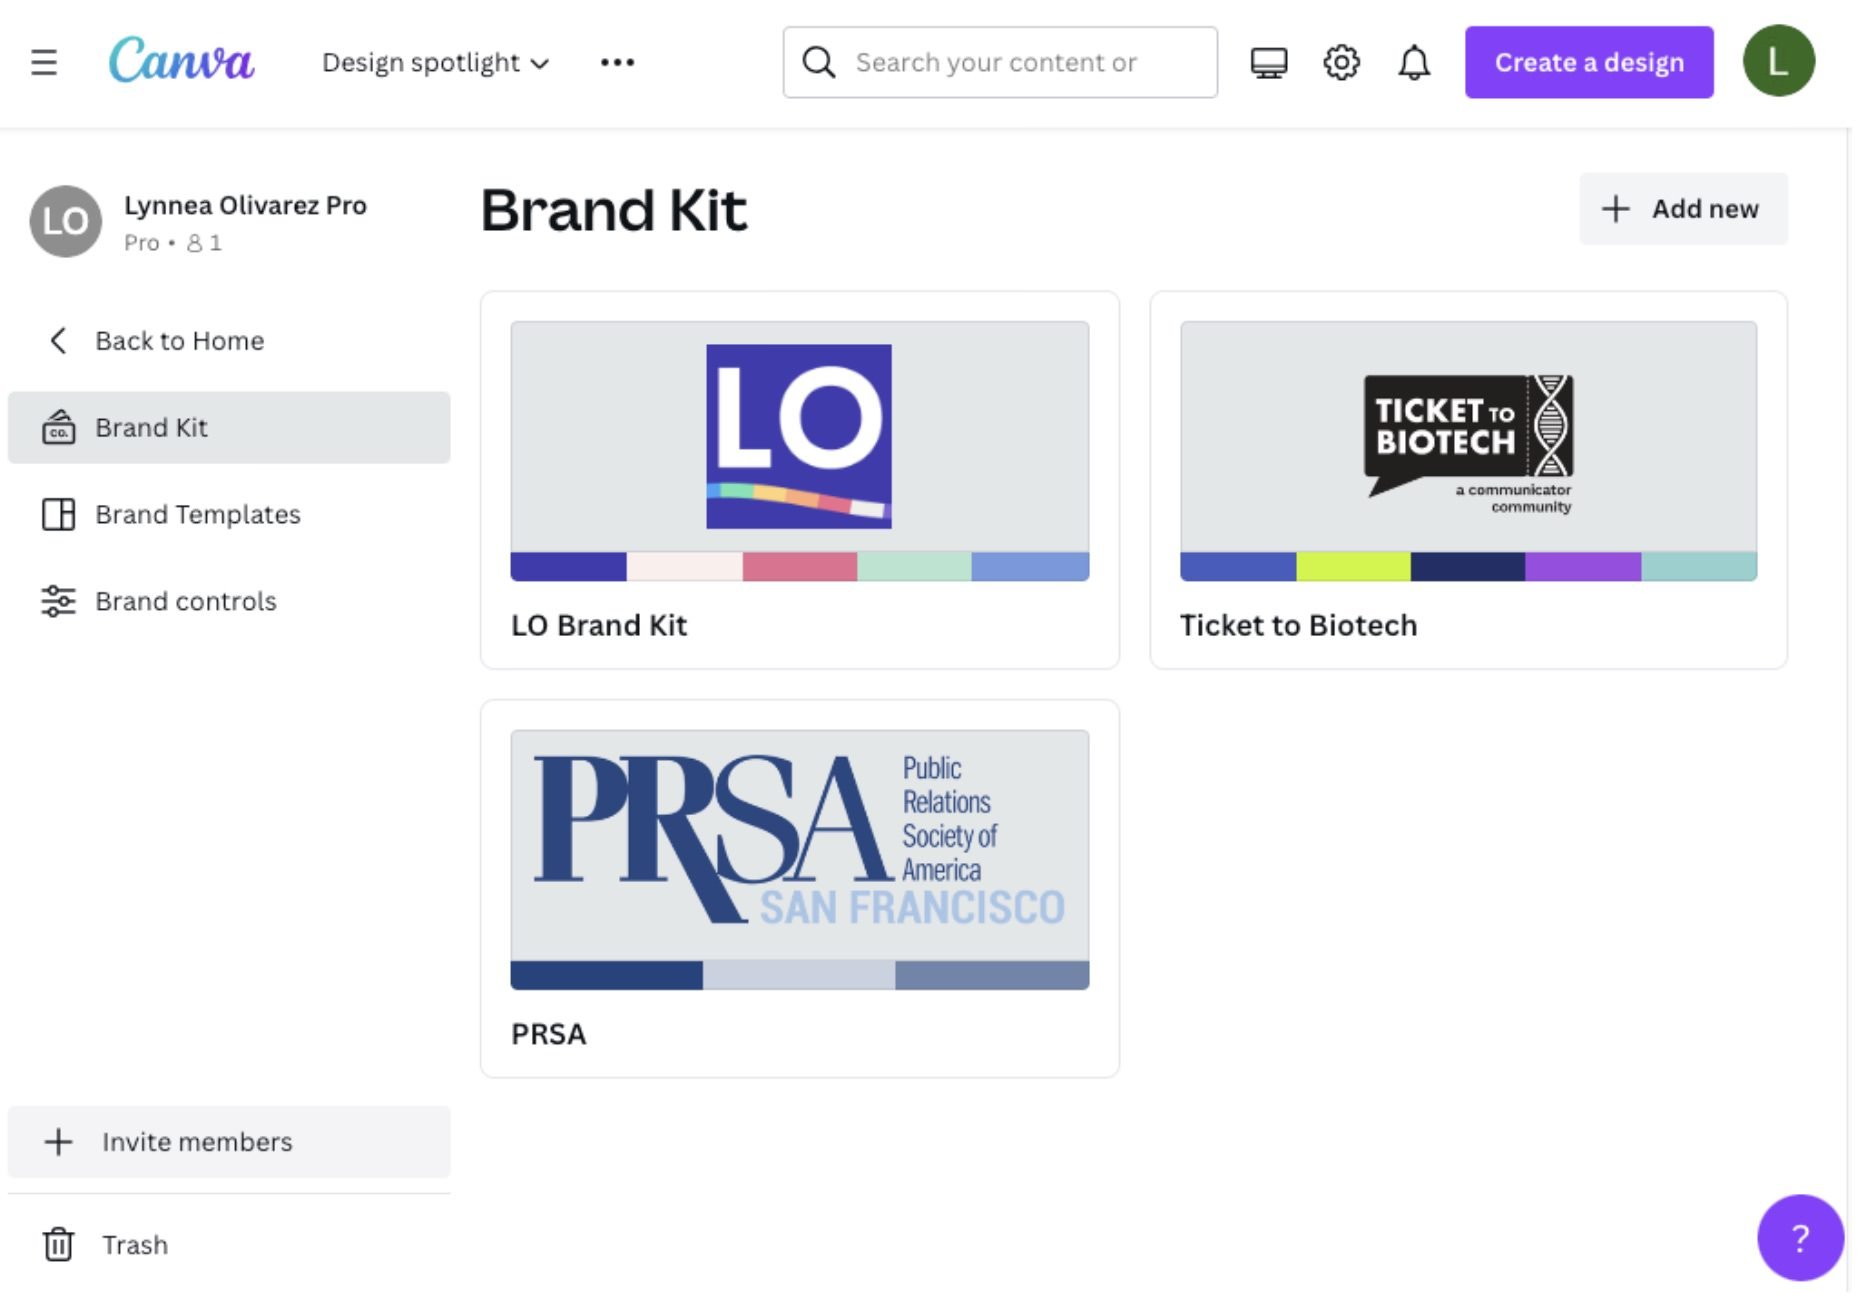The image size is (1864, 1316).
Task: Open the hamburger main menu
Action: click(x=43, y=63)
